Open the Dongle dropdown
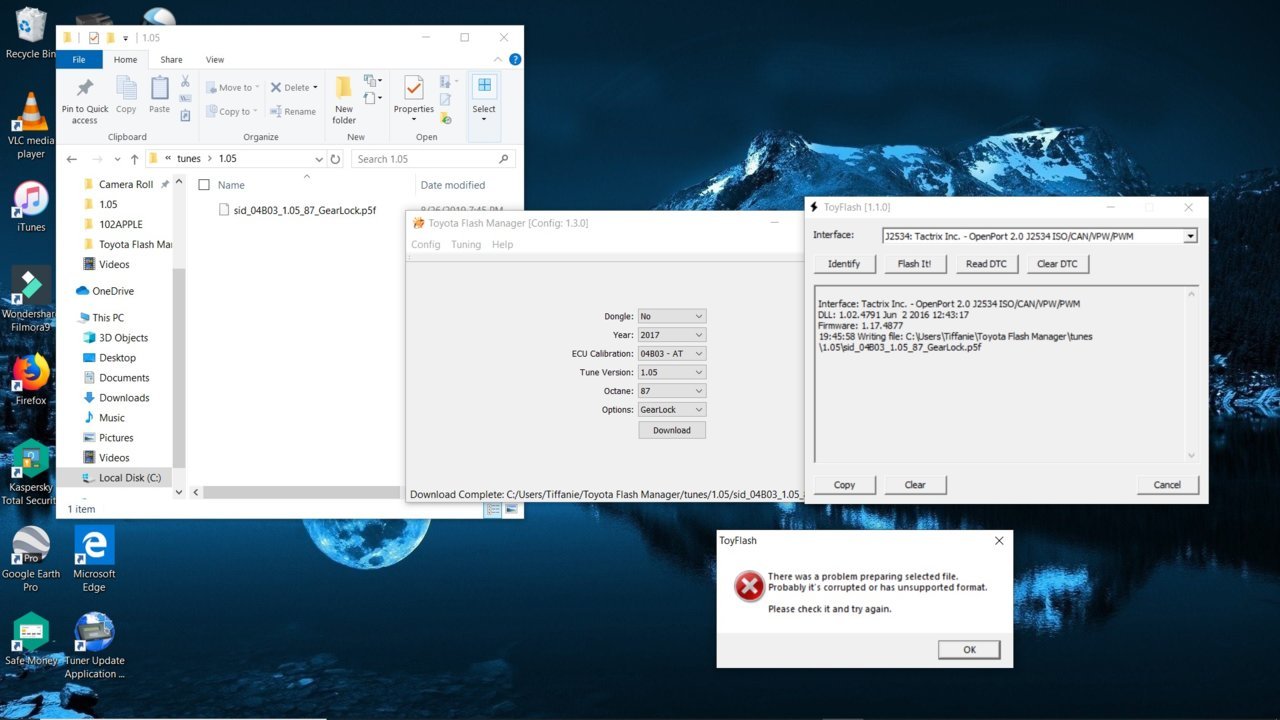 672,316
